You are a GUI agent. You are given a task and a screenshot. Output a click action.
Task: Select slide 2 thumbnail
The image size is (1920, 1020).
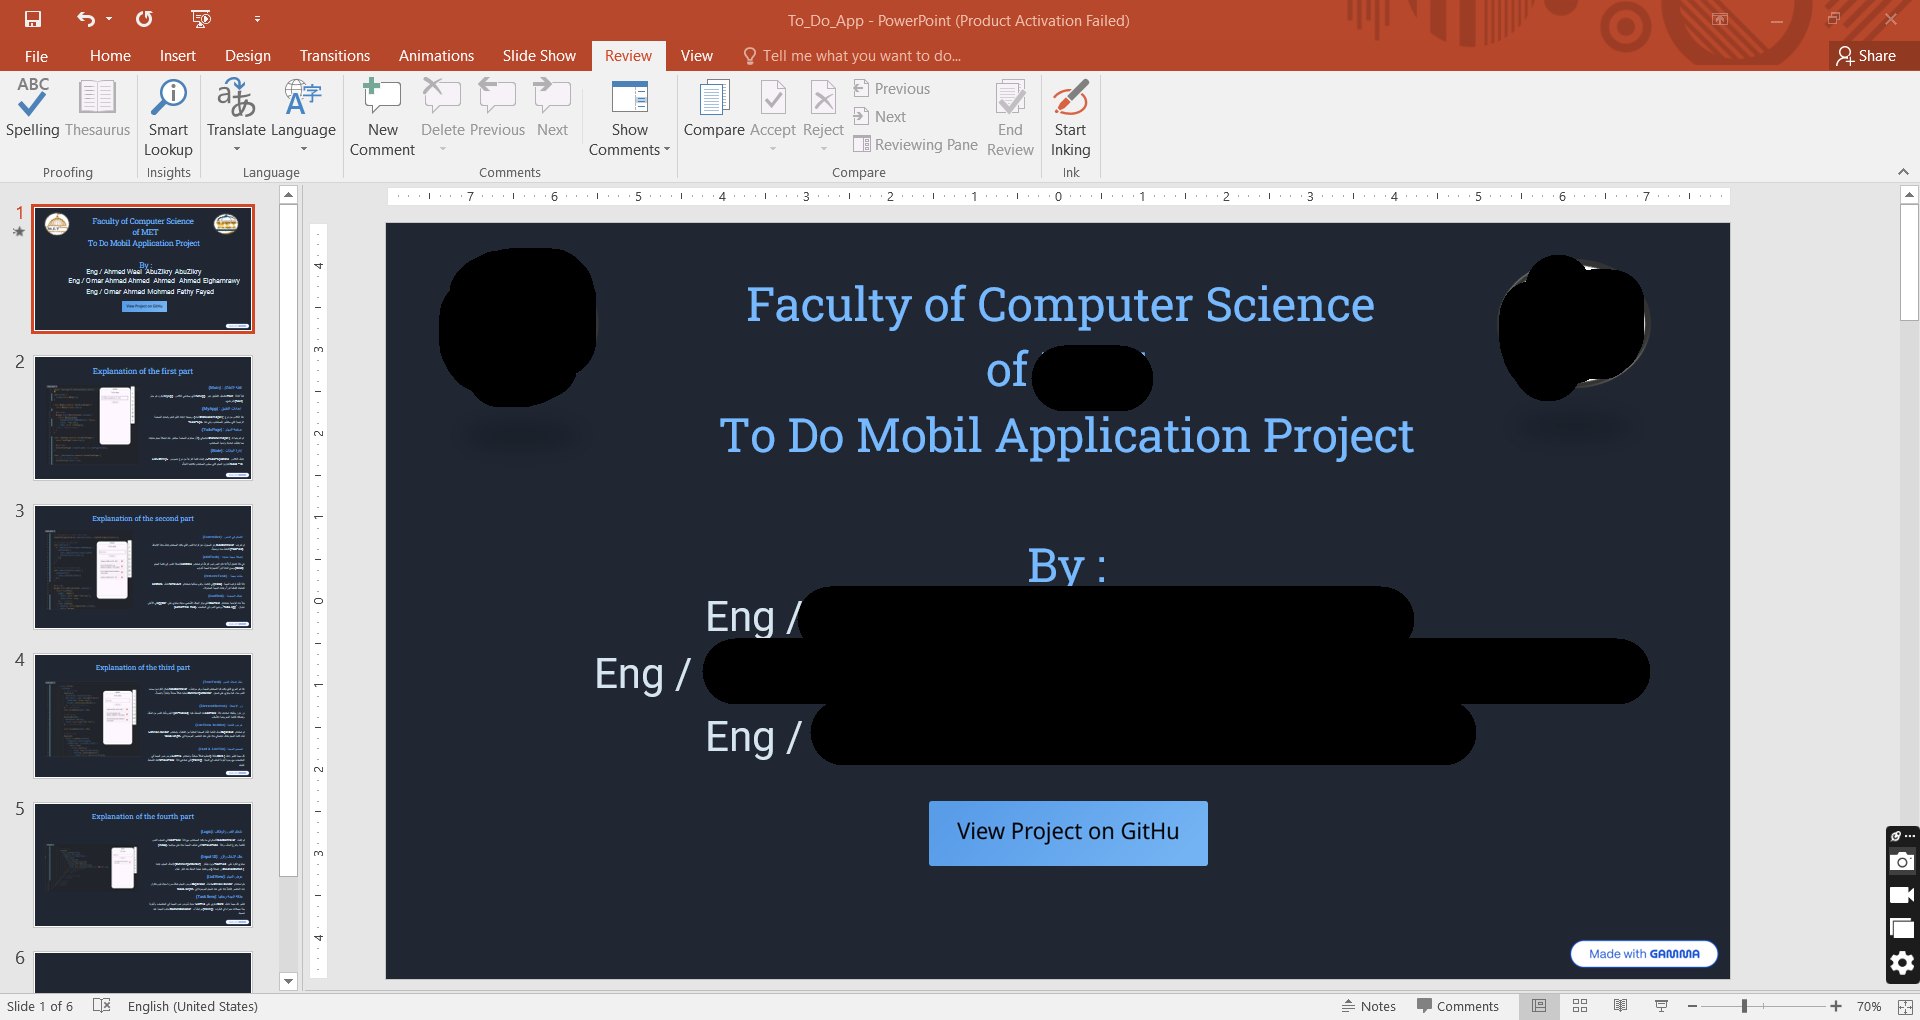click(x=143, y=418)
